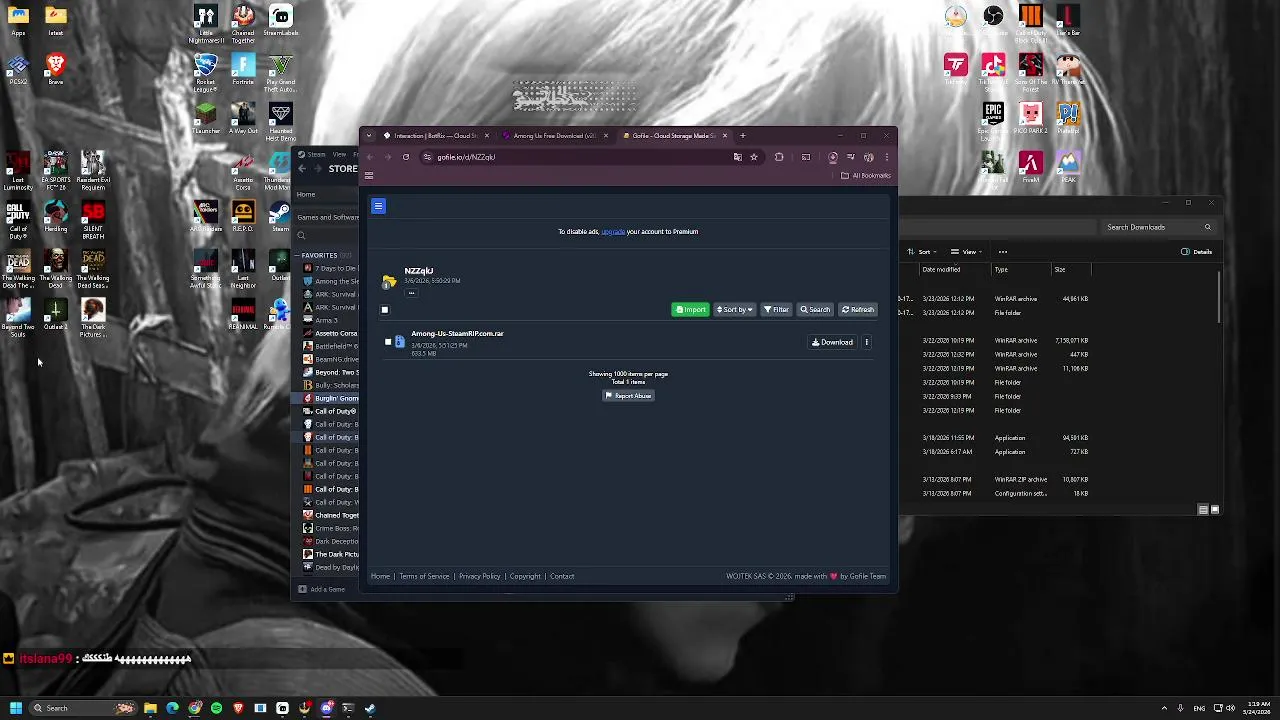Open the Gofile sidebar hamburger menu

[378, 206]
